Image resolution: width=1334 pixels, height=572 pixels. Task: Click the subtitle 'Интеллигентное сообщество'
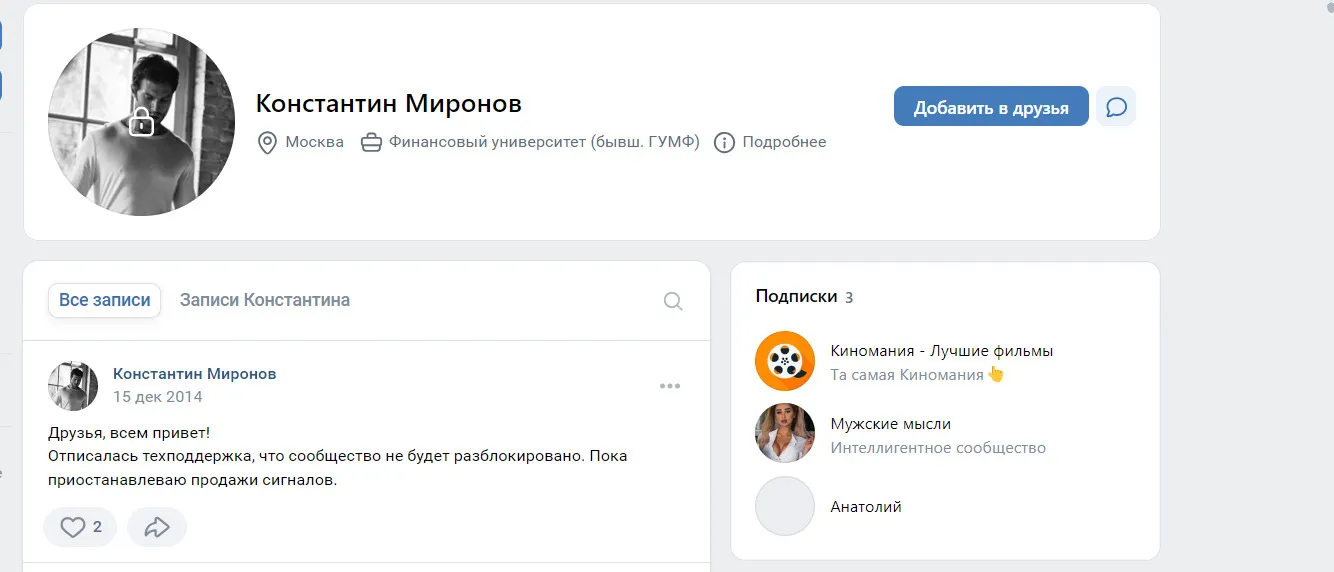pos(938,448)
